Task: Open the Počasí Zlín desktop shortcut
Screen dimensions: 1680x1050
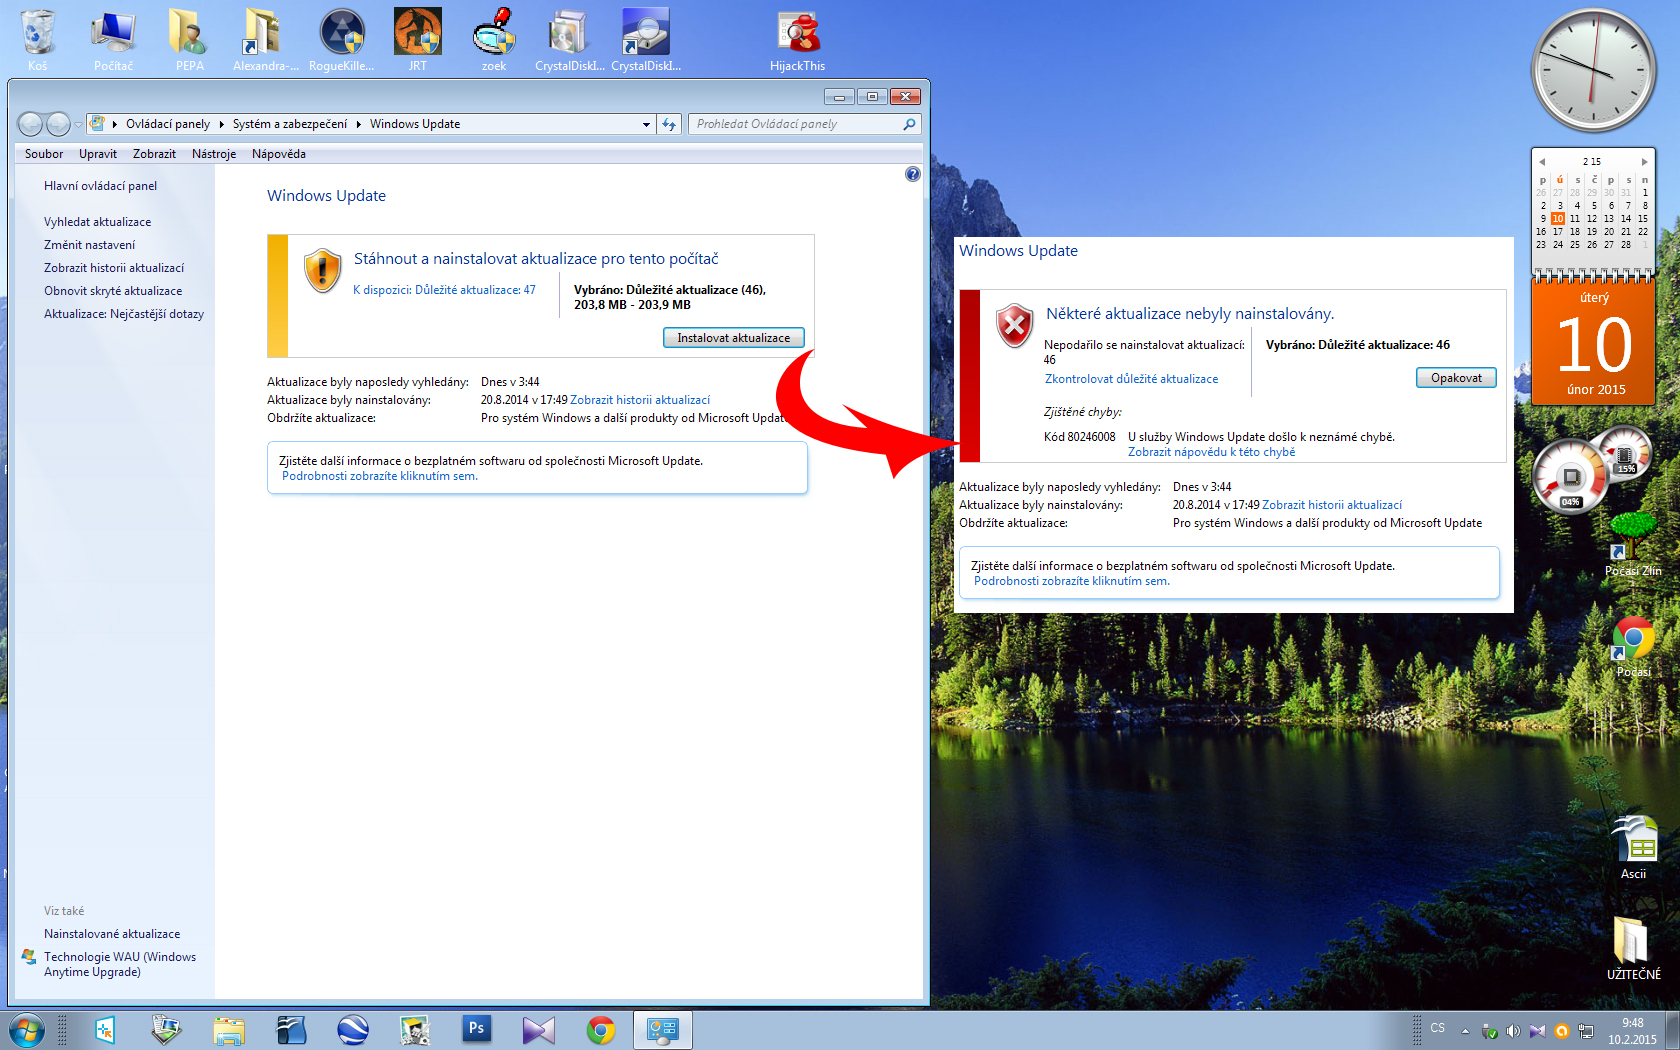Action: tap(1633, 545)
